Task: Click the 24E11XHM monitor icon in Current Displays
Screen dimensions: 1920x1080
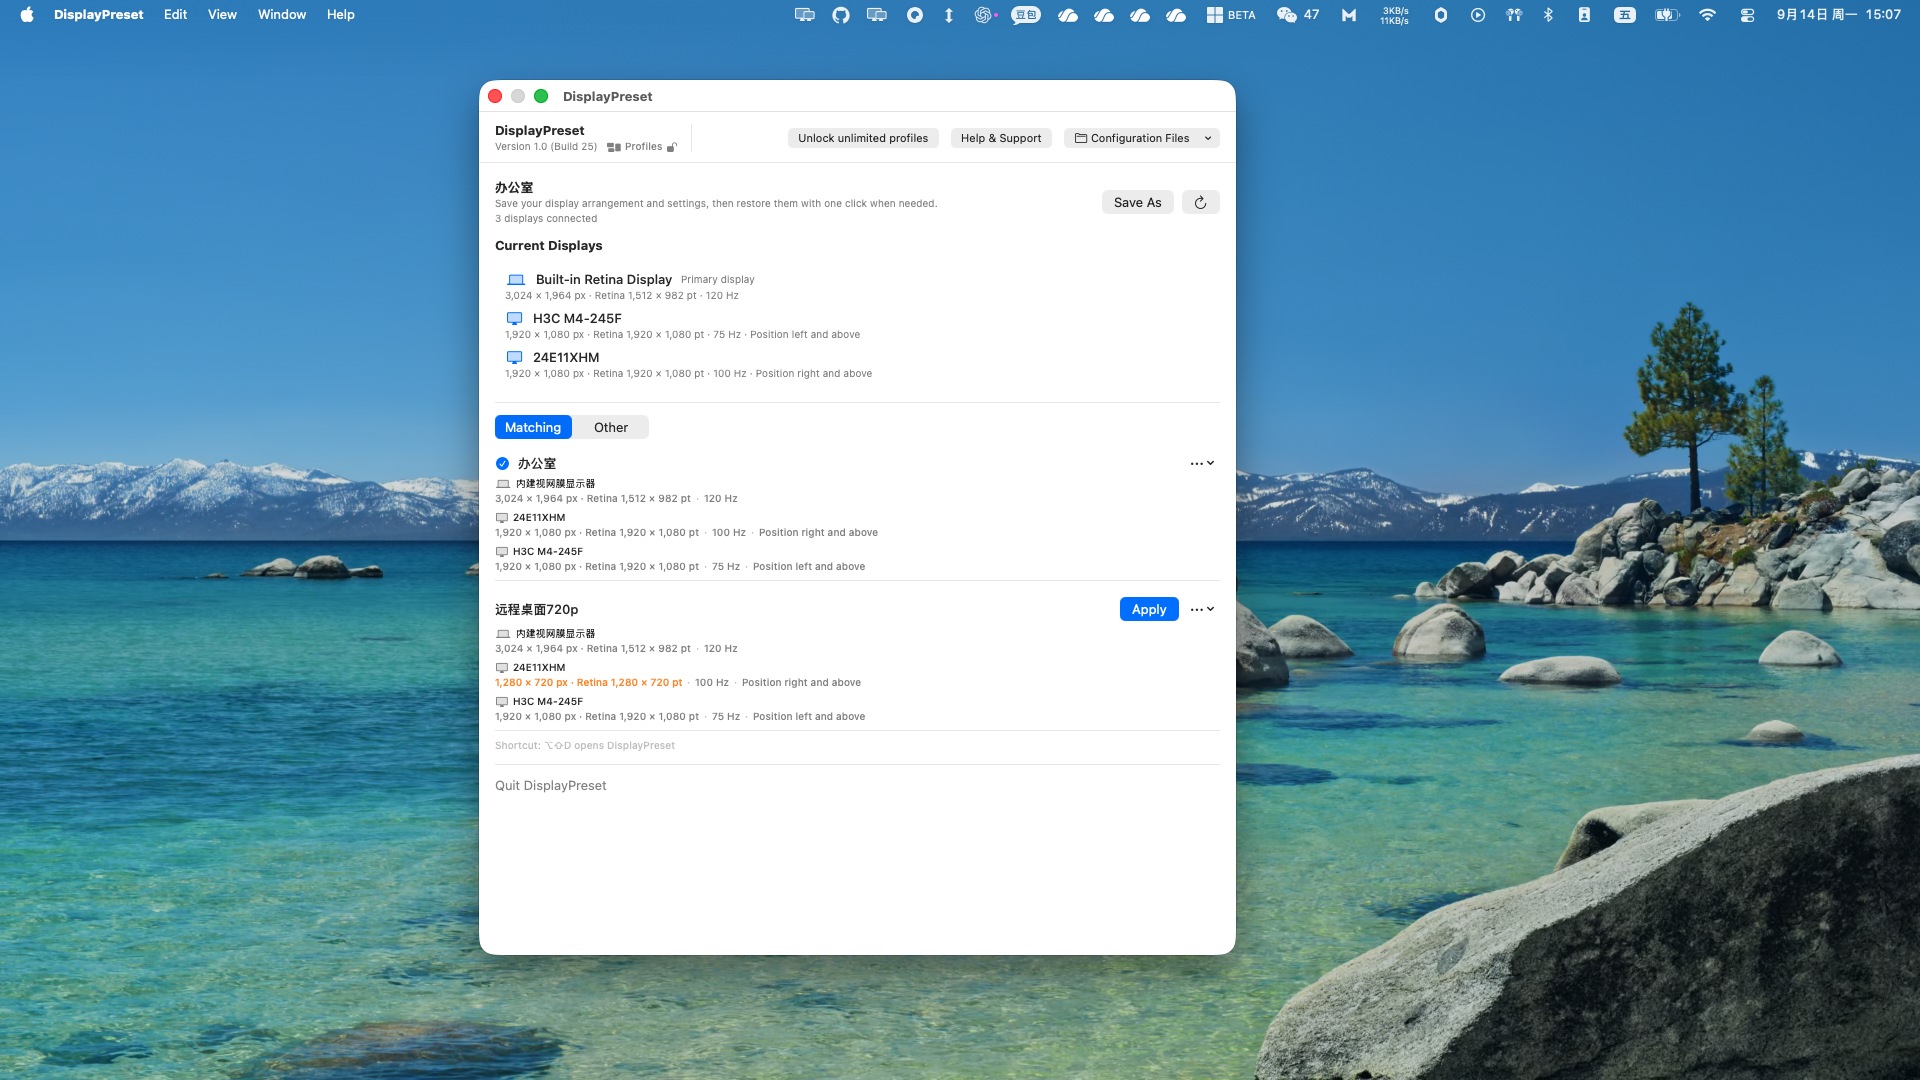Action: point(514,358)
